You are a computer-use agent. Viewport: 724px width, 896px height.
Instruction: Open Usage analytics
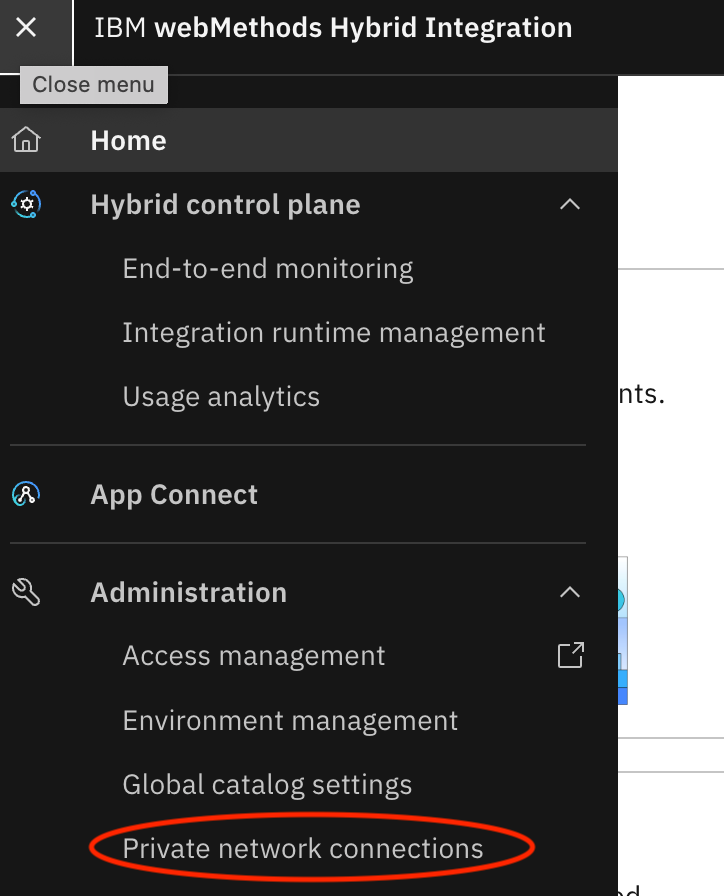(221, 396)
